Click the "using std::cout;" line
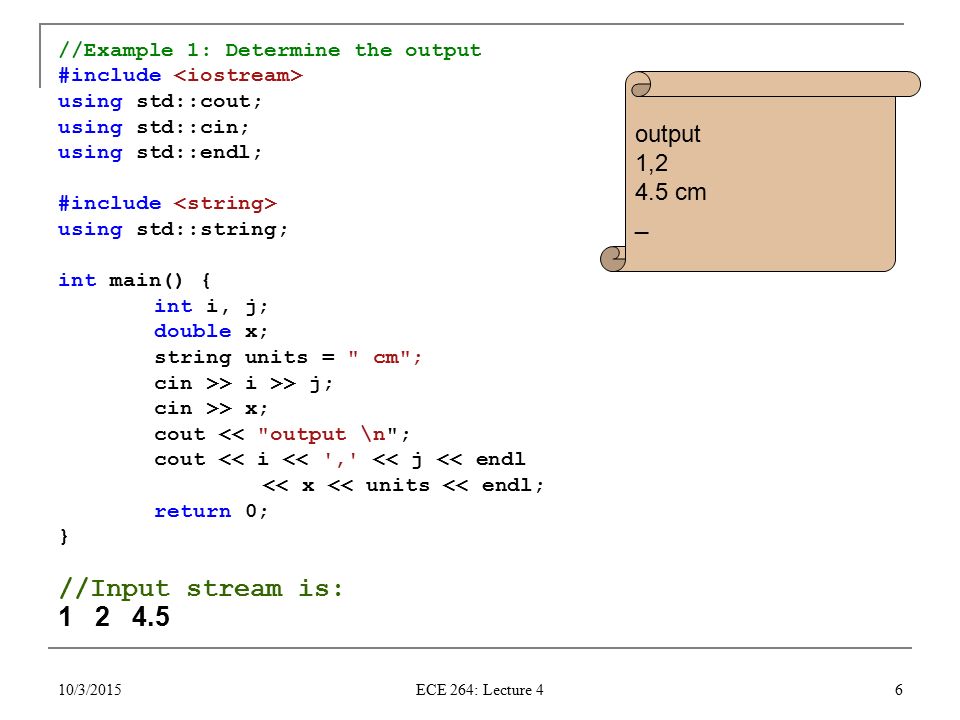Viewport: 960px width, 720px height. 160,101
